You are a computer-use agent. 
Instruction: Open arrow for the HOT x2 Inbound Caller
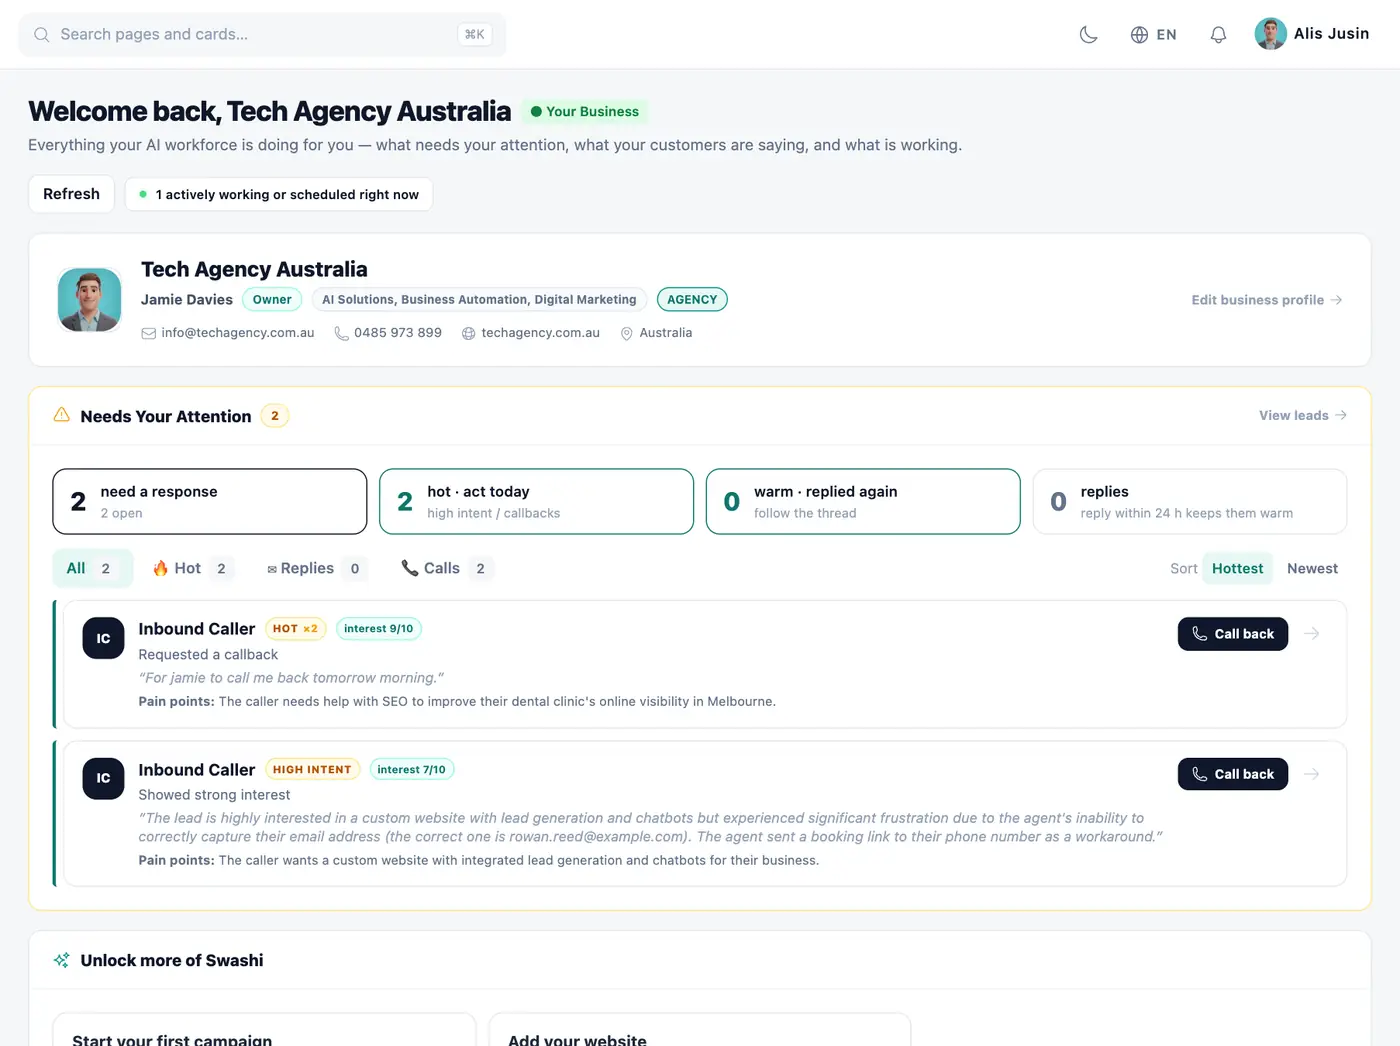click(1312, 634)
